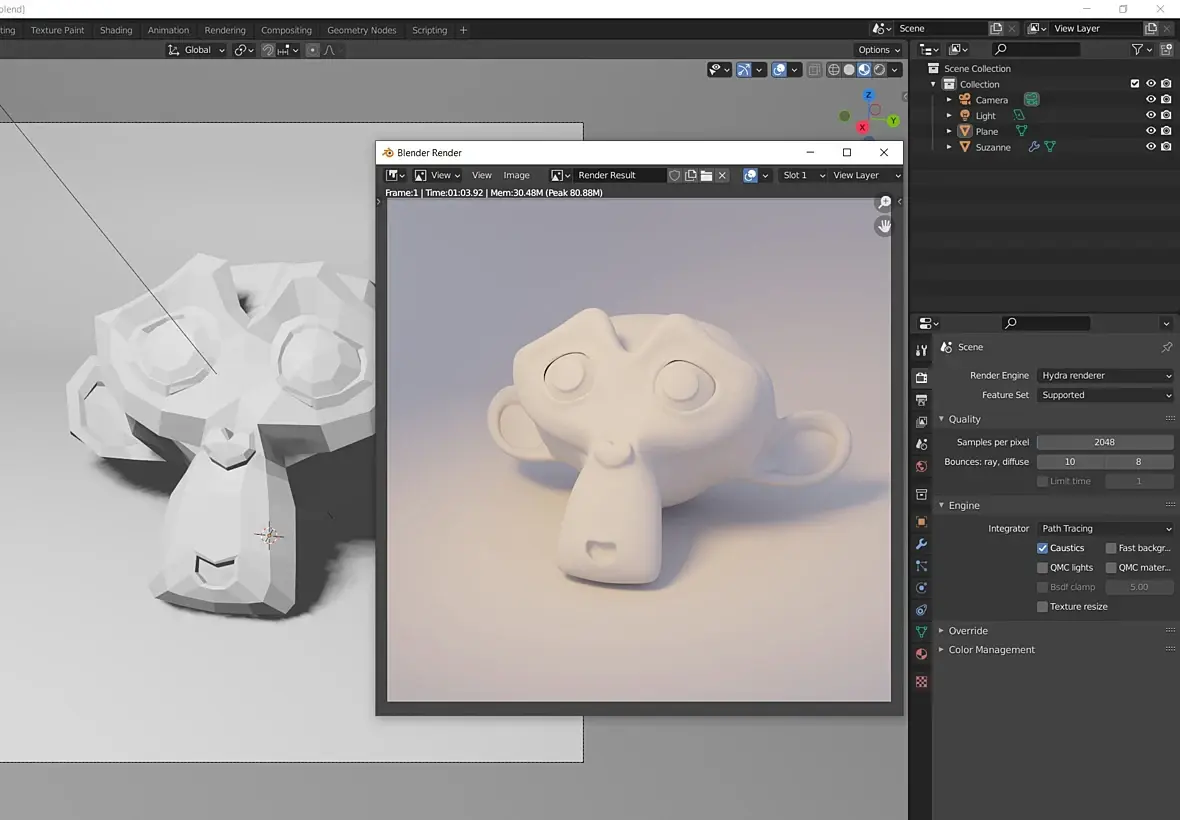Open the Integrator Path Tracing dropdown
This screenshot has width=1180, height=820.
[x=1105, y=529]
